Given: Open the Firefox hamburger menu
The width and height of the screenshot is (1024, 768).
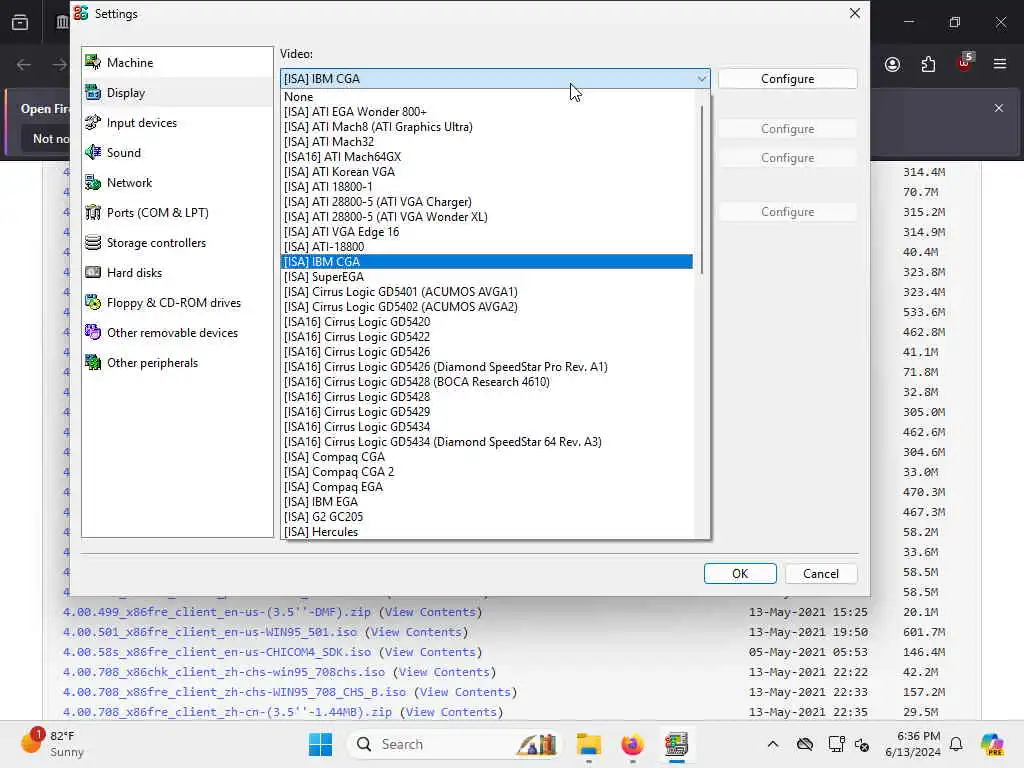Looking at the screenshot, I should (1000, 64).
